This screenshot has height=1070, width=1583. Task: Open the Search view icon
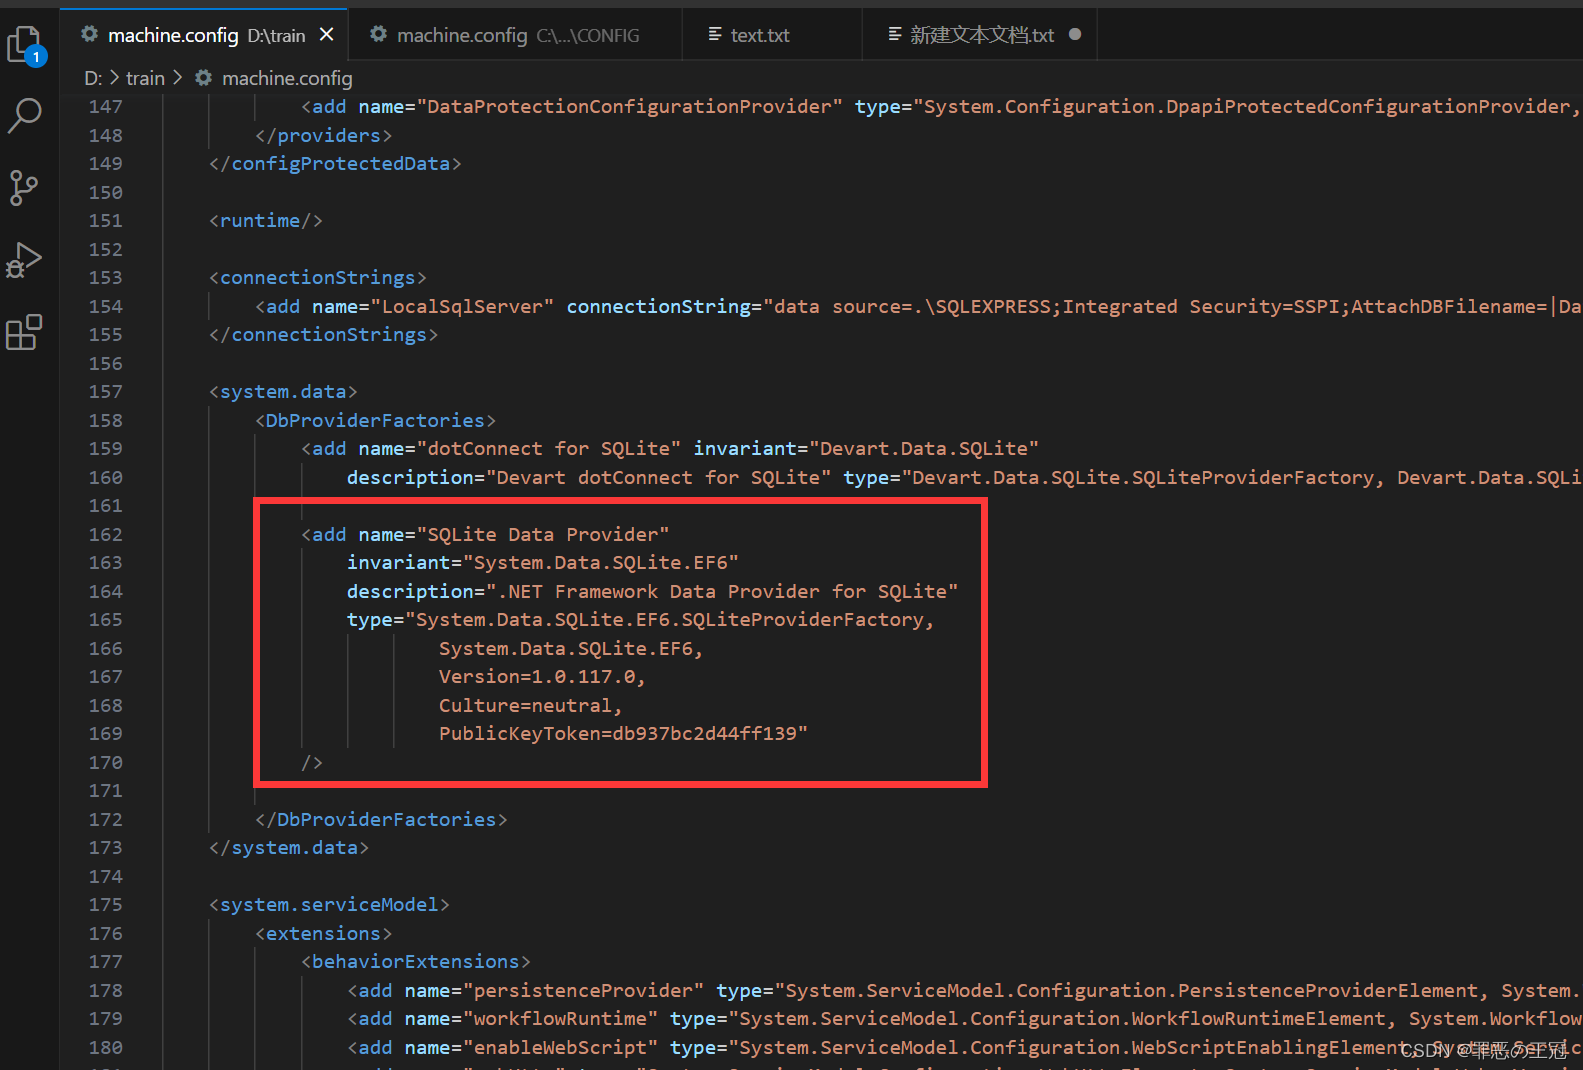tap(24, 115)
